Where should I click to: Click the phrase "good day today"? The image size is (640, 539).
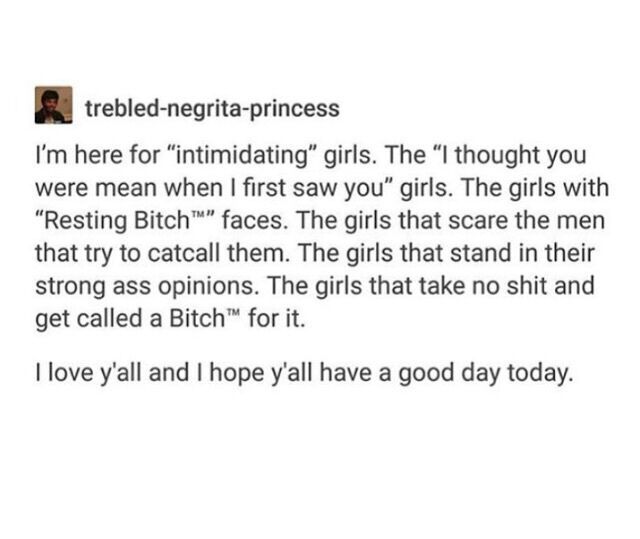point(483,374)
